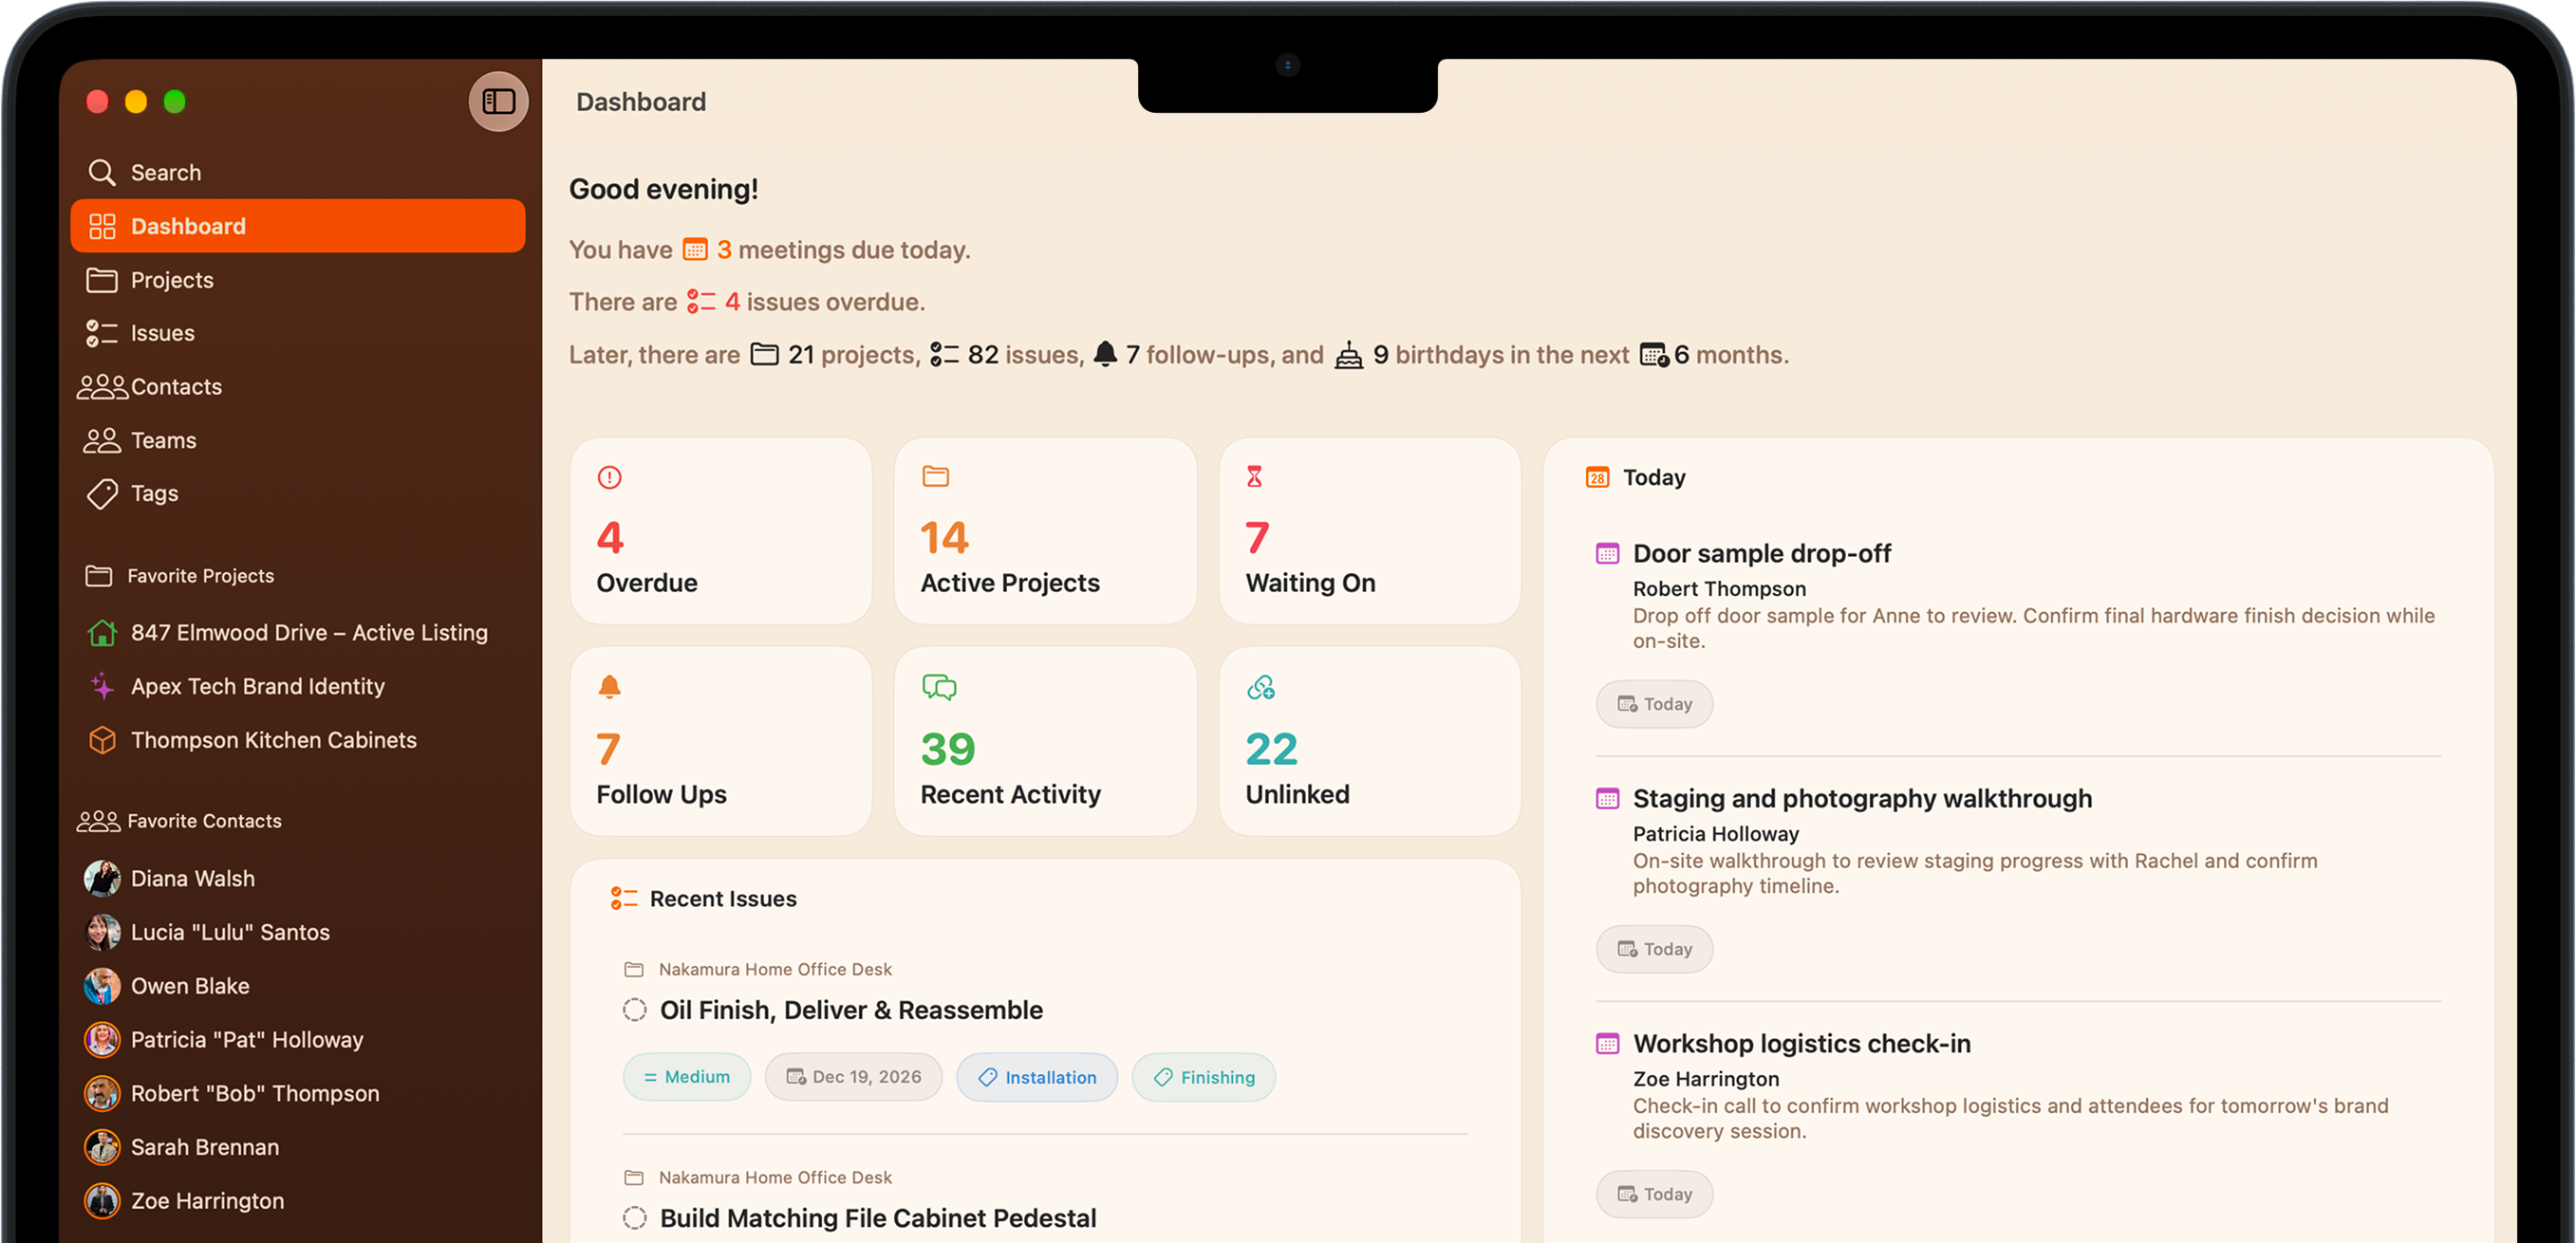Open Patricia "Pat" Holloway contact
This screenshot has height=1243, width=2576.
[297, 1040]
